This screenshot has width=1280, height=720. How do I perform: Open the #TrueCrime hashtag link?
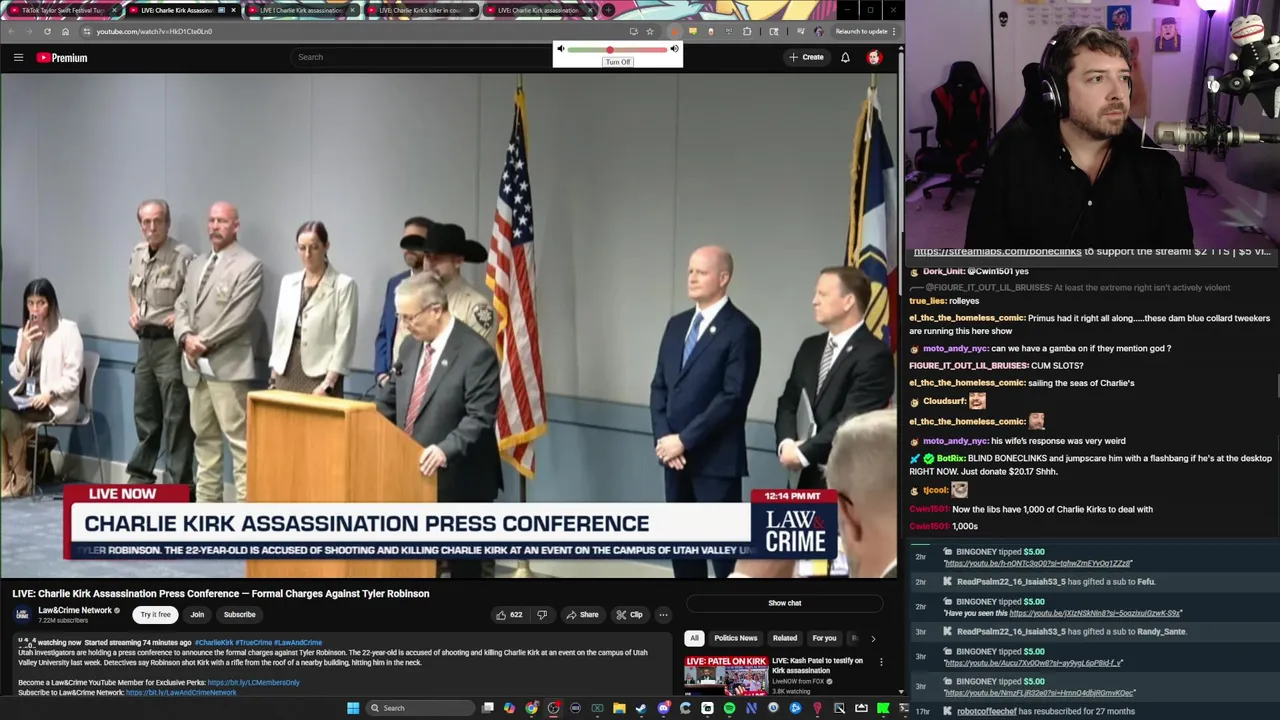tap(253, 642)
